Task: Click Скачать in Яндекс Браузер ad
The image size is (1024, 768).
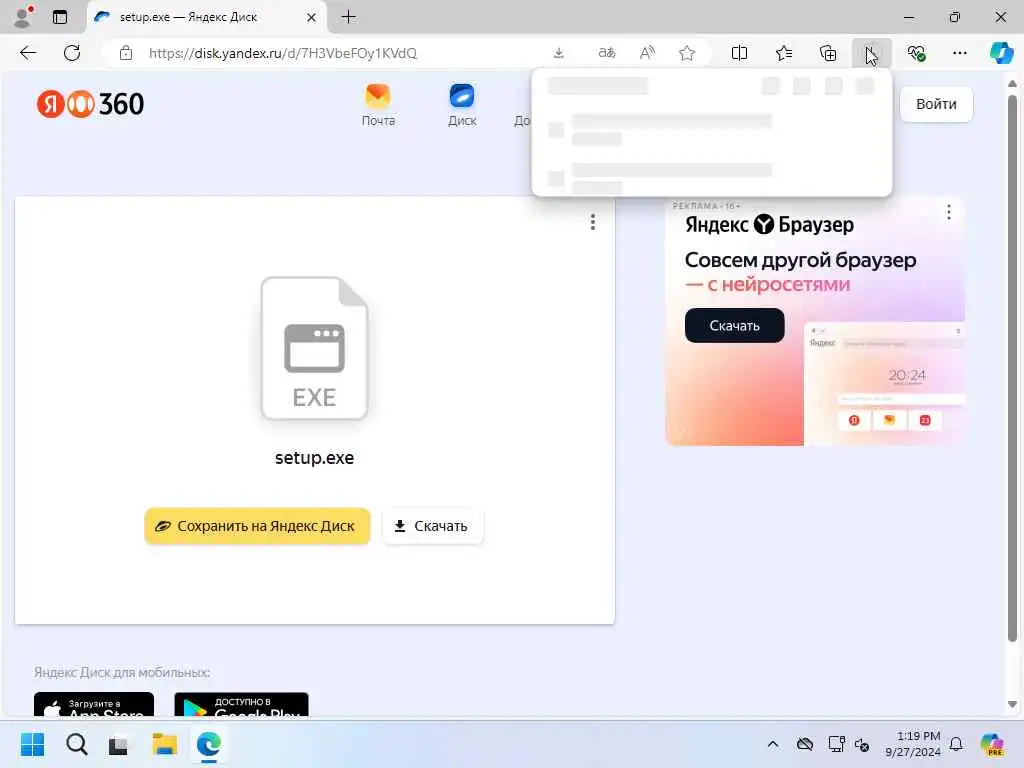Action: click(x=734, y=325)
